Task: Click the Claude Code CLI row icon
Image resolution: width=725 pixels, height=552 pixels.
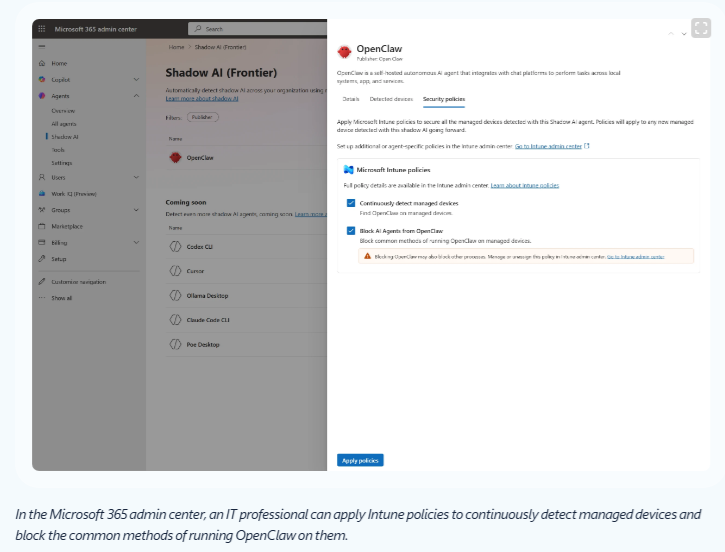Action: coord(175,319)
